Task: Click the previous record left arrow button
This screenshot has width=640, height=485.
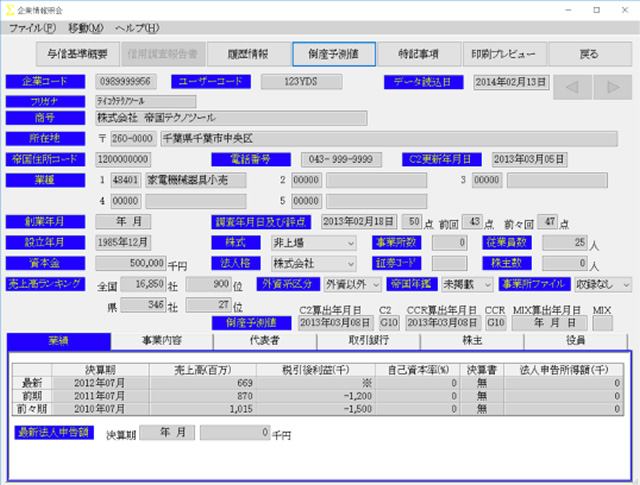Action: tap(573, 87)
